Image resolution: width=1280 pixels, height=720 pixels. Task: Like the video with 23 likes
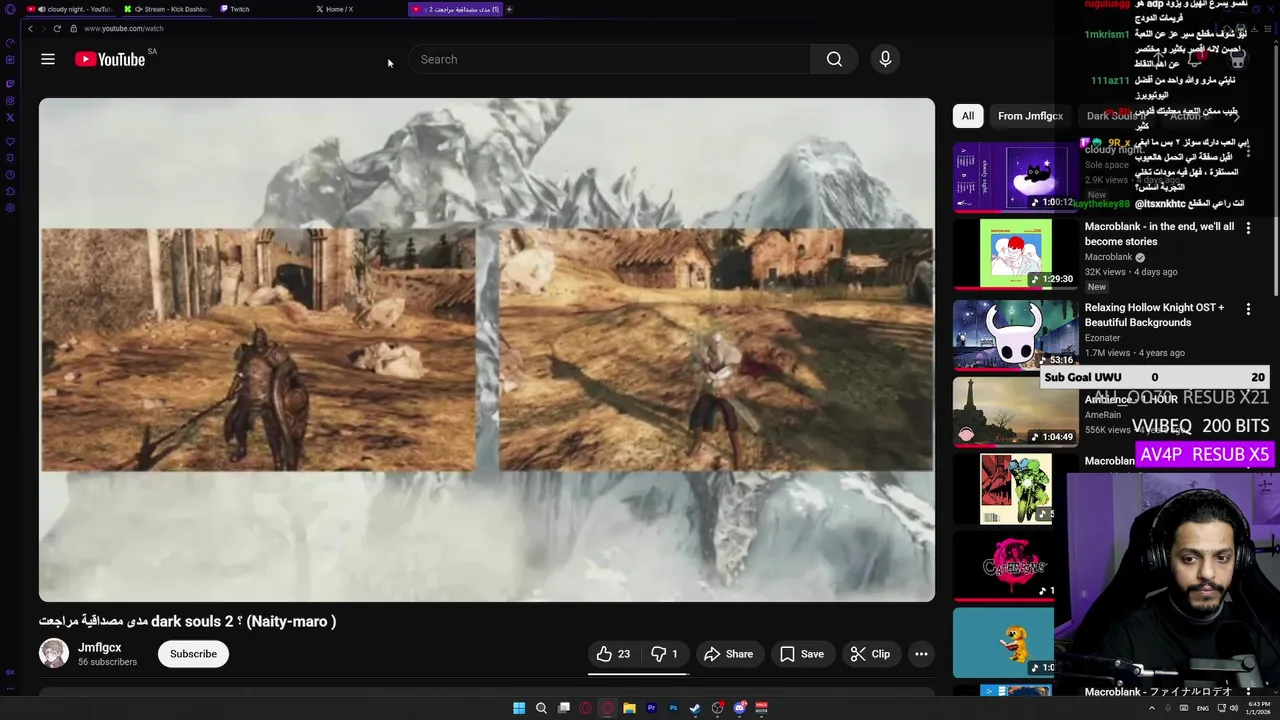click(613, 654)
